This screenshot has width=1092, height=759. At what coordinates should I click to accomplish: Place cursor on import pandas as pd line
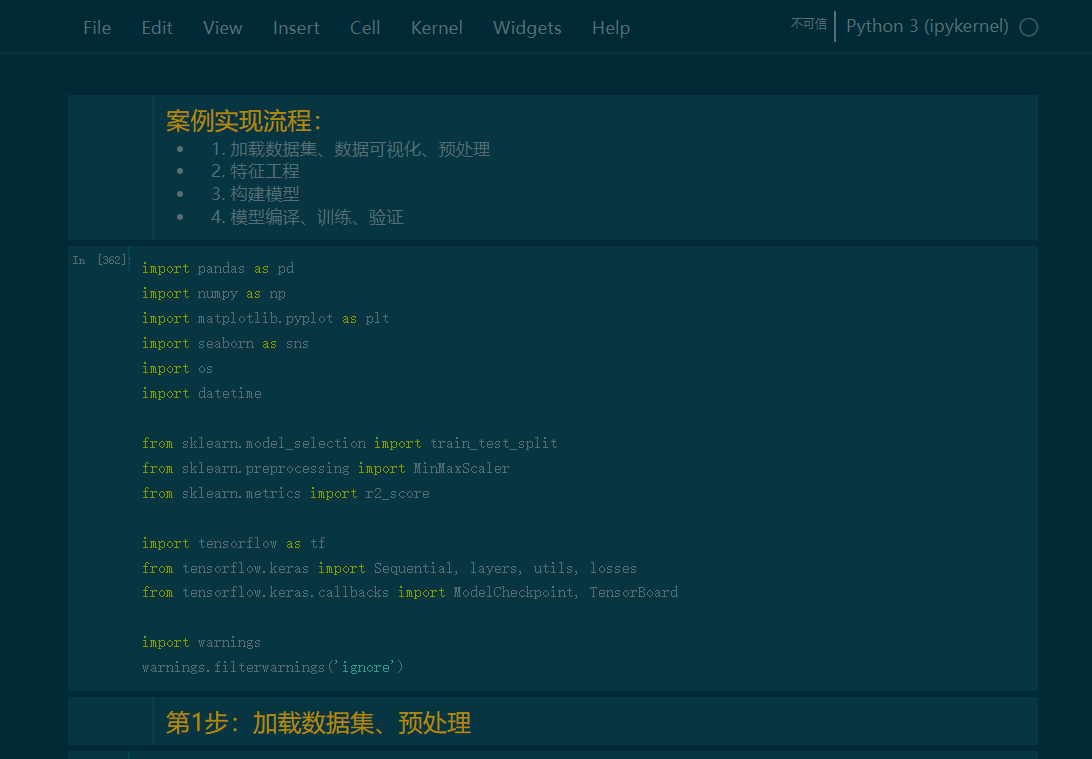point(218,269)
